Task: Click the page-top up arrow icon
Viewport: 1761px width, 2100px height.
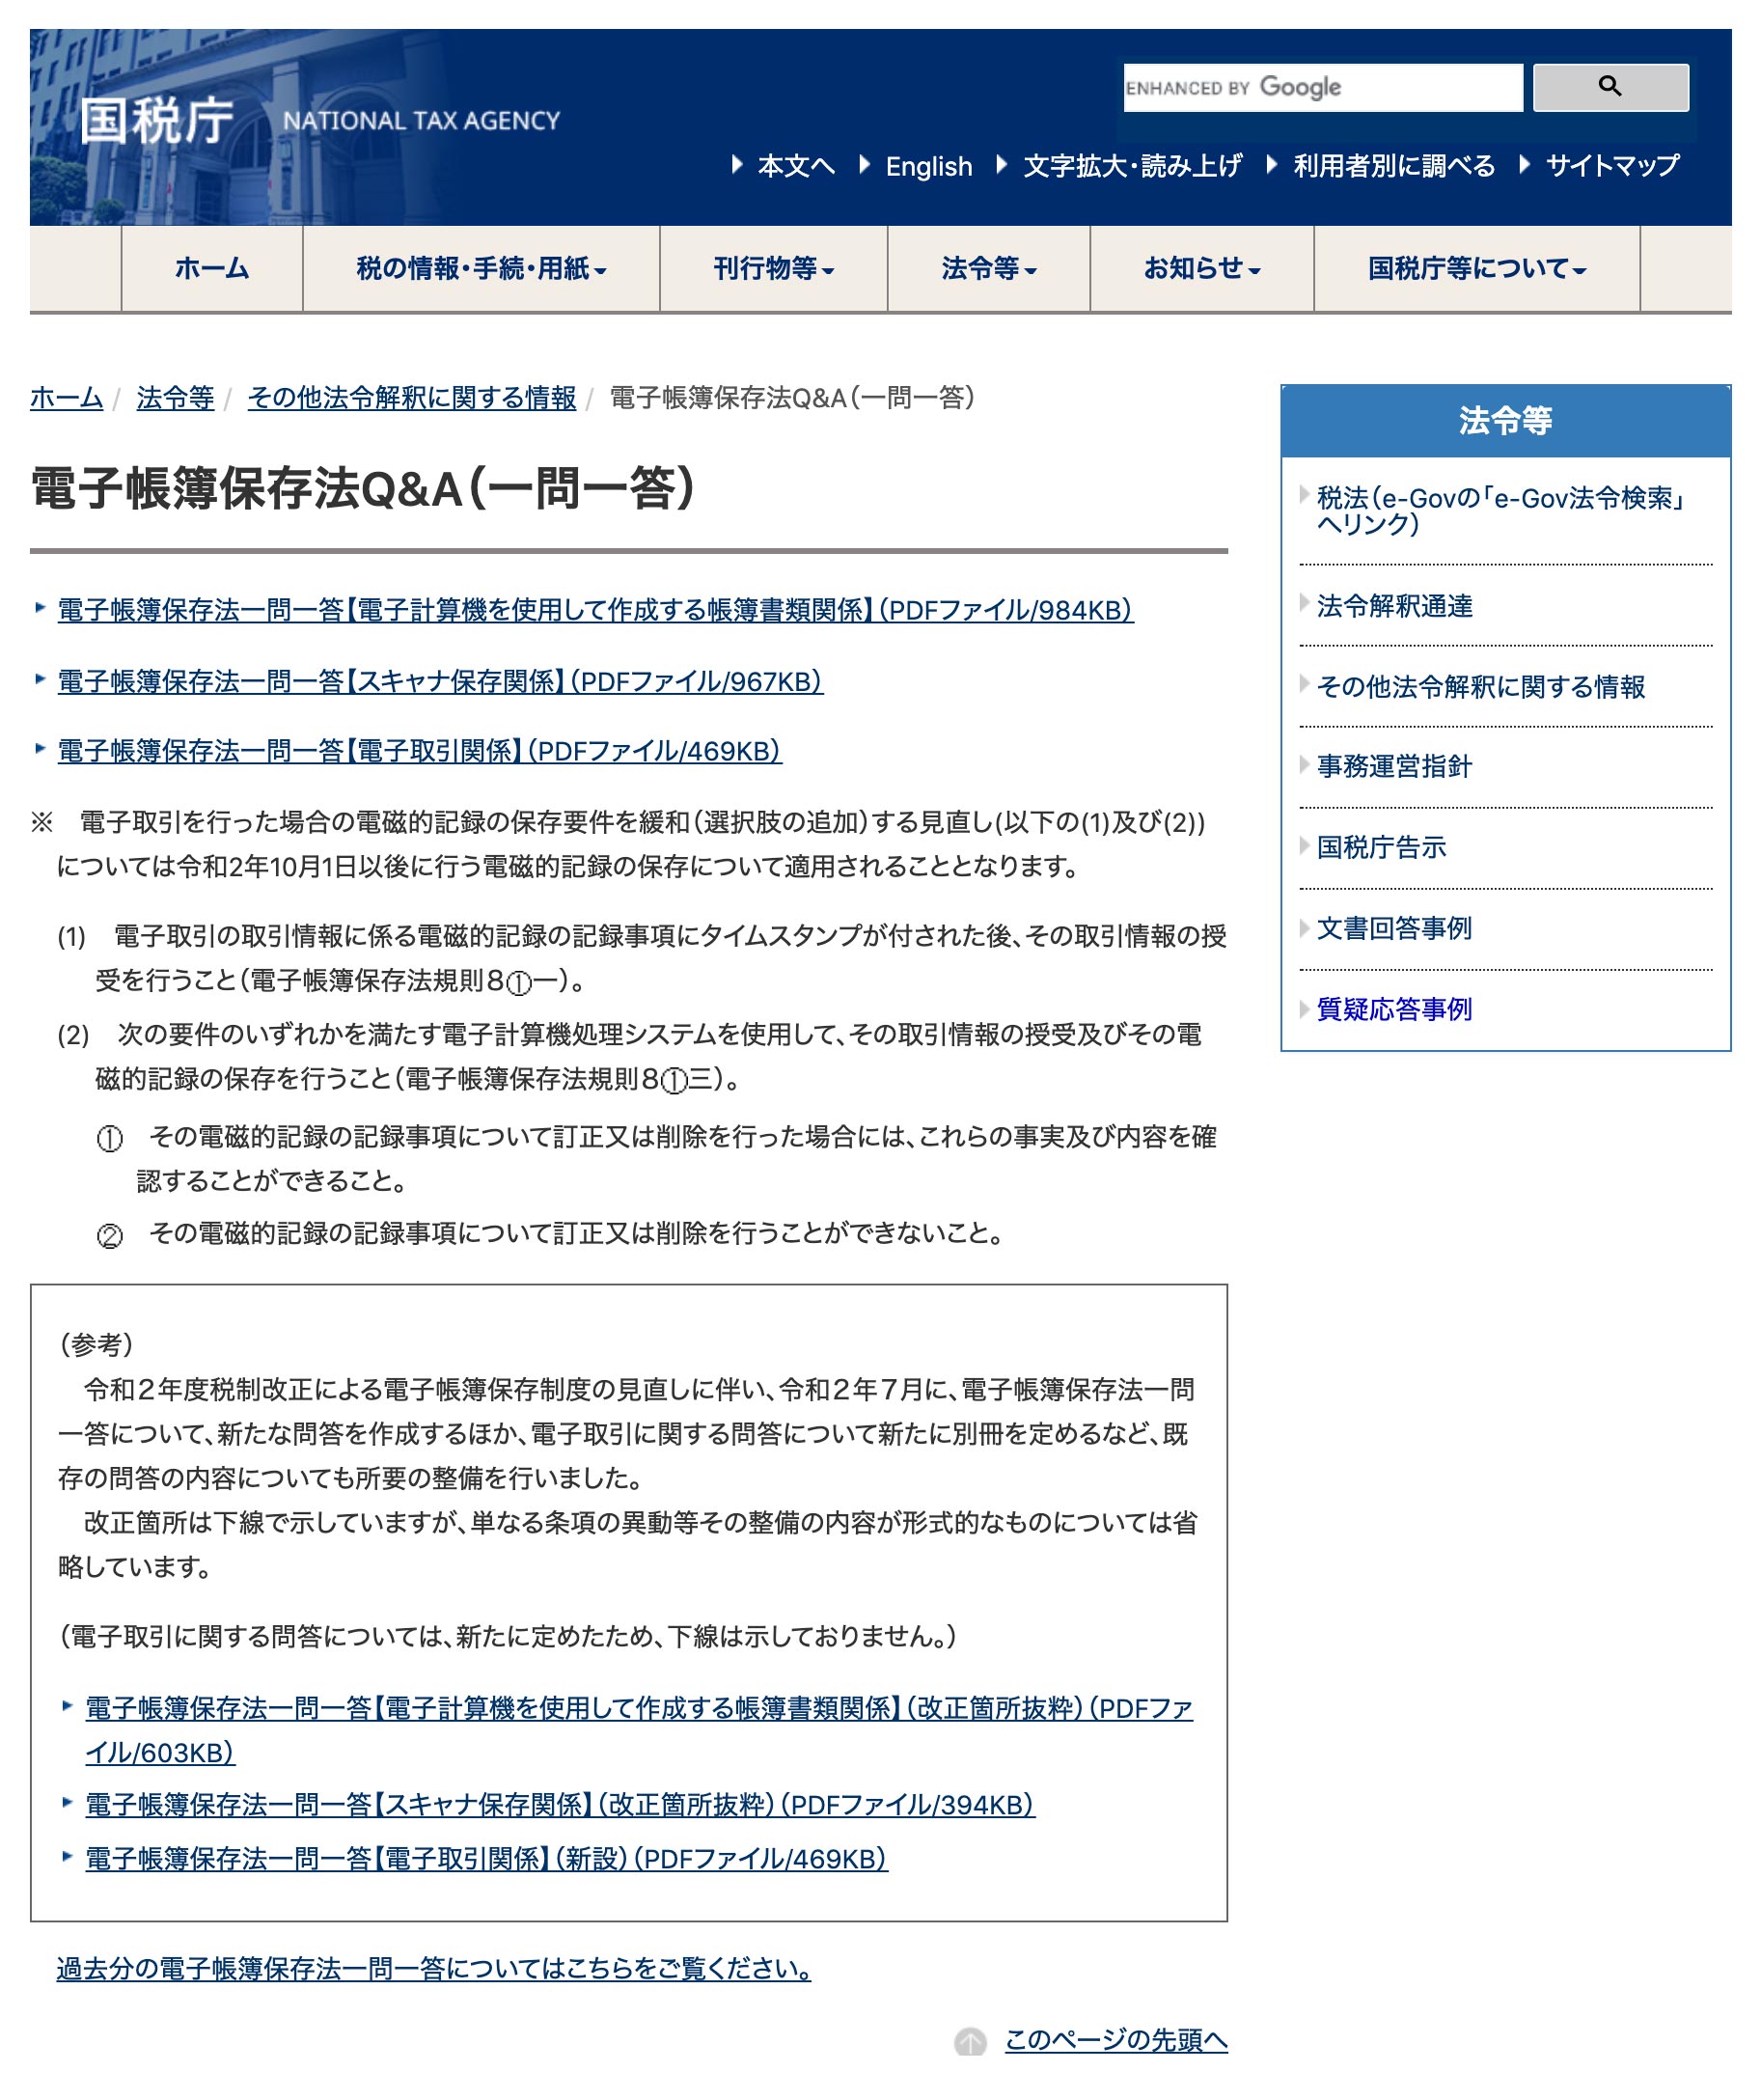Action: click(x=969, y=2041)
